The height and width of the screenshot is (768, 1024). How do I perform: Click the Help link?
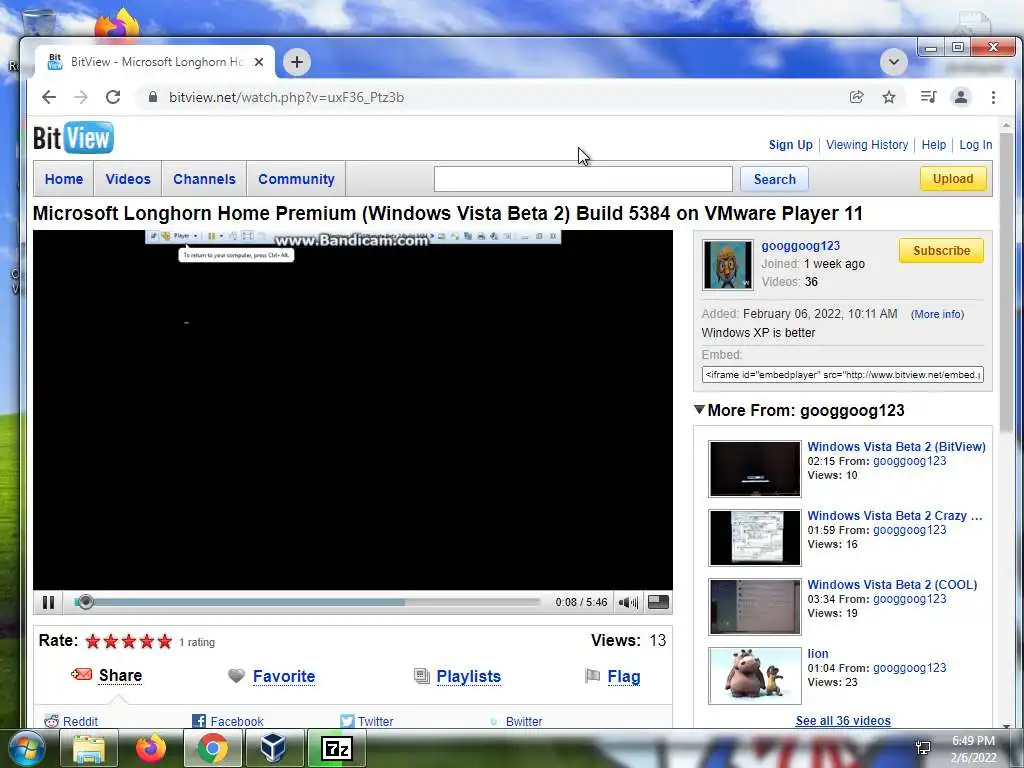click(x=933, y=145)
